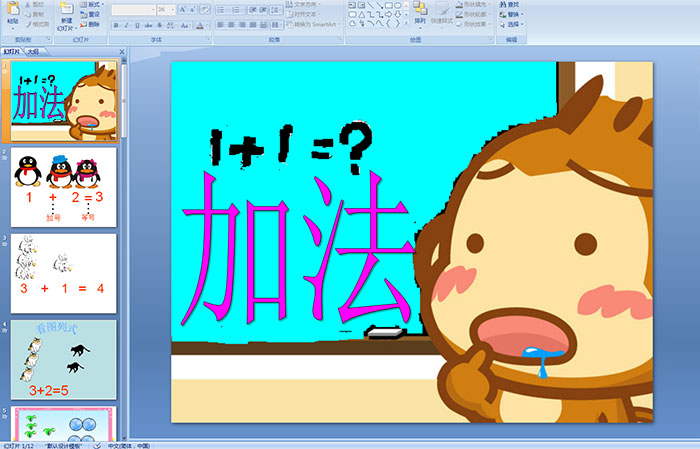Screen dimensions: 700x449
Task: Toggle text shadow formatting
Action: (159, 25)
